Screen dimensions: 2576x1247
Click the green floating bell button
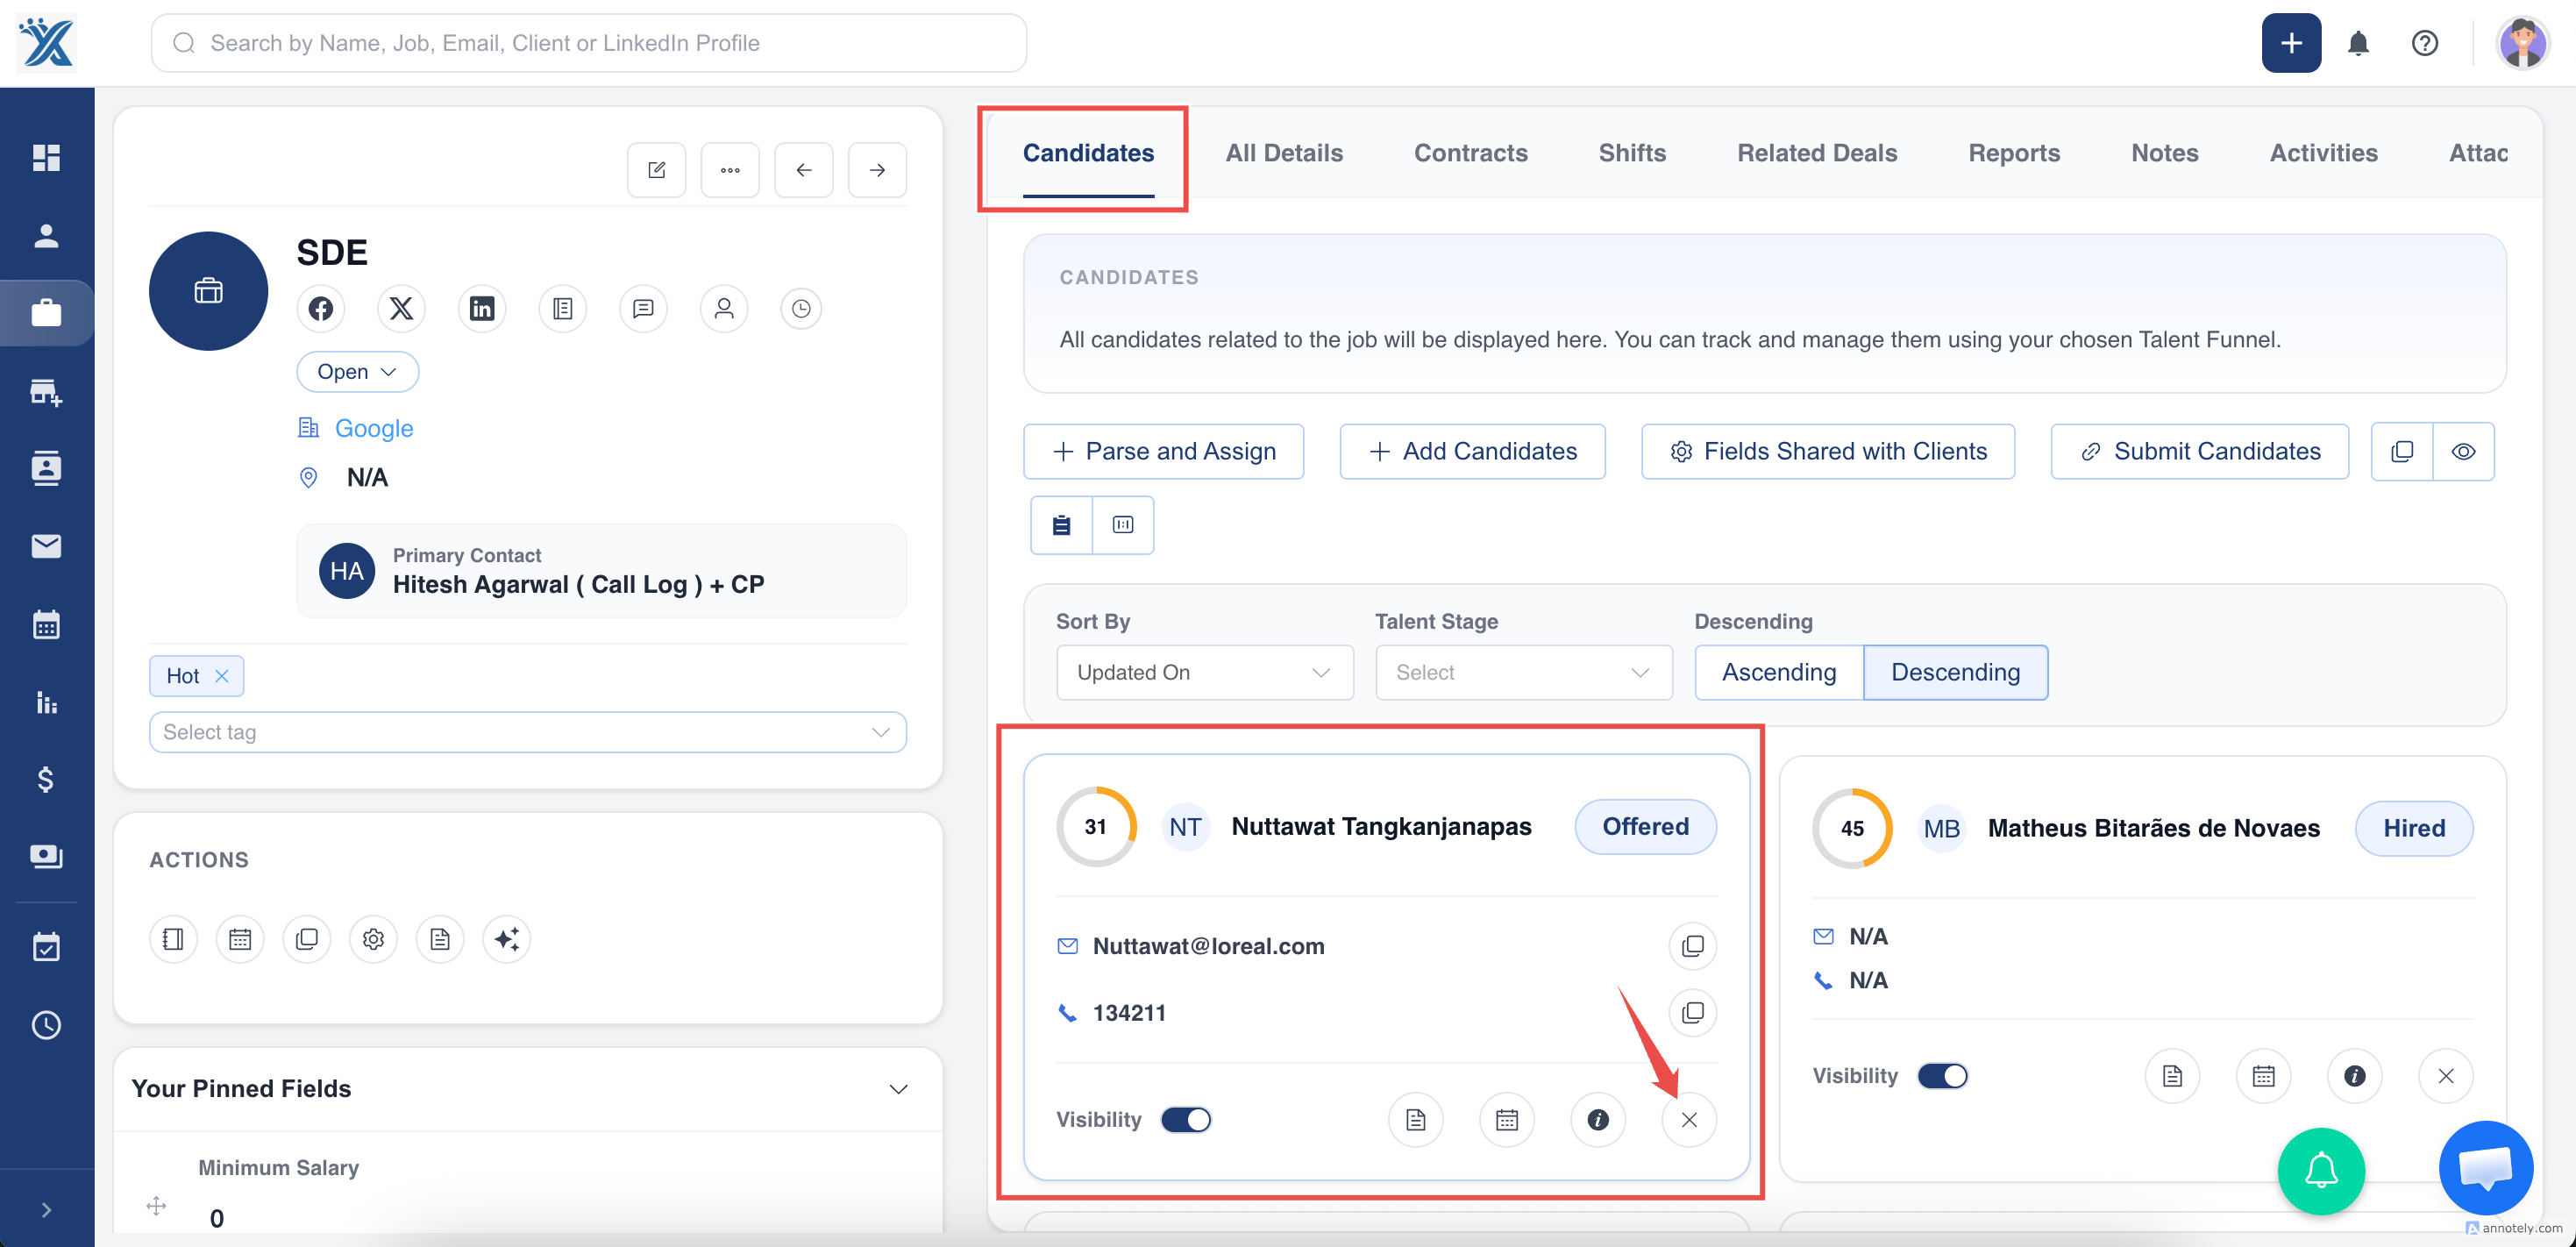[x=2321, y=1171]
